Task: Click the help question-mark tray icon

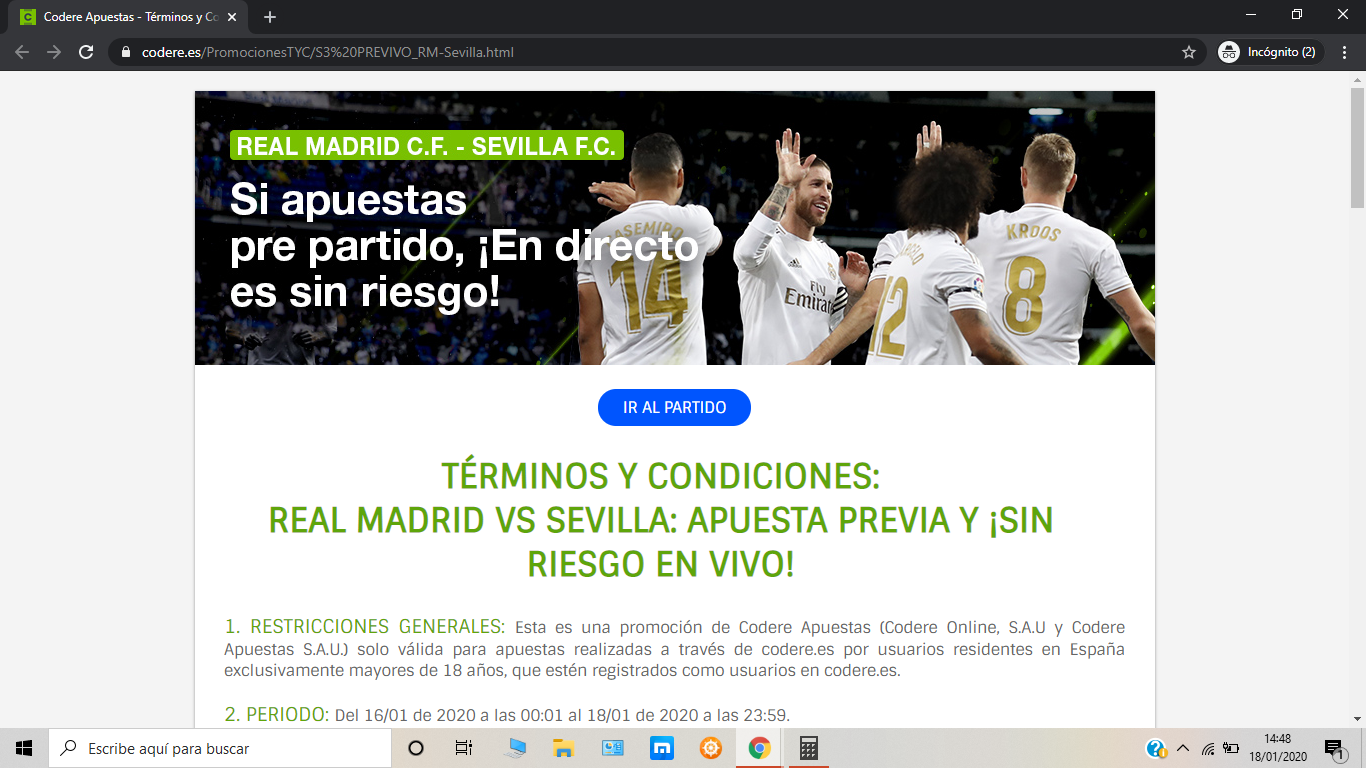Action: (1156, 748)
